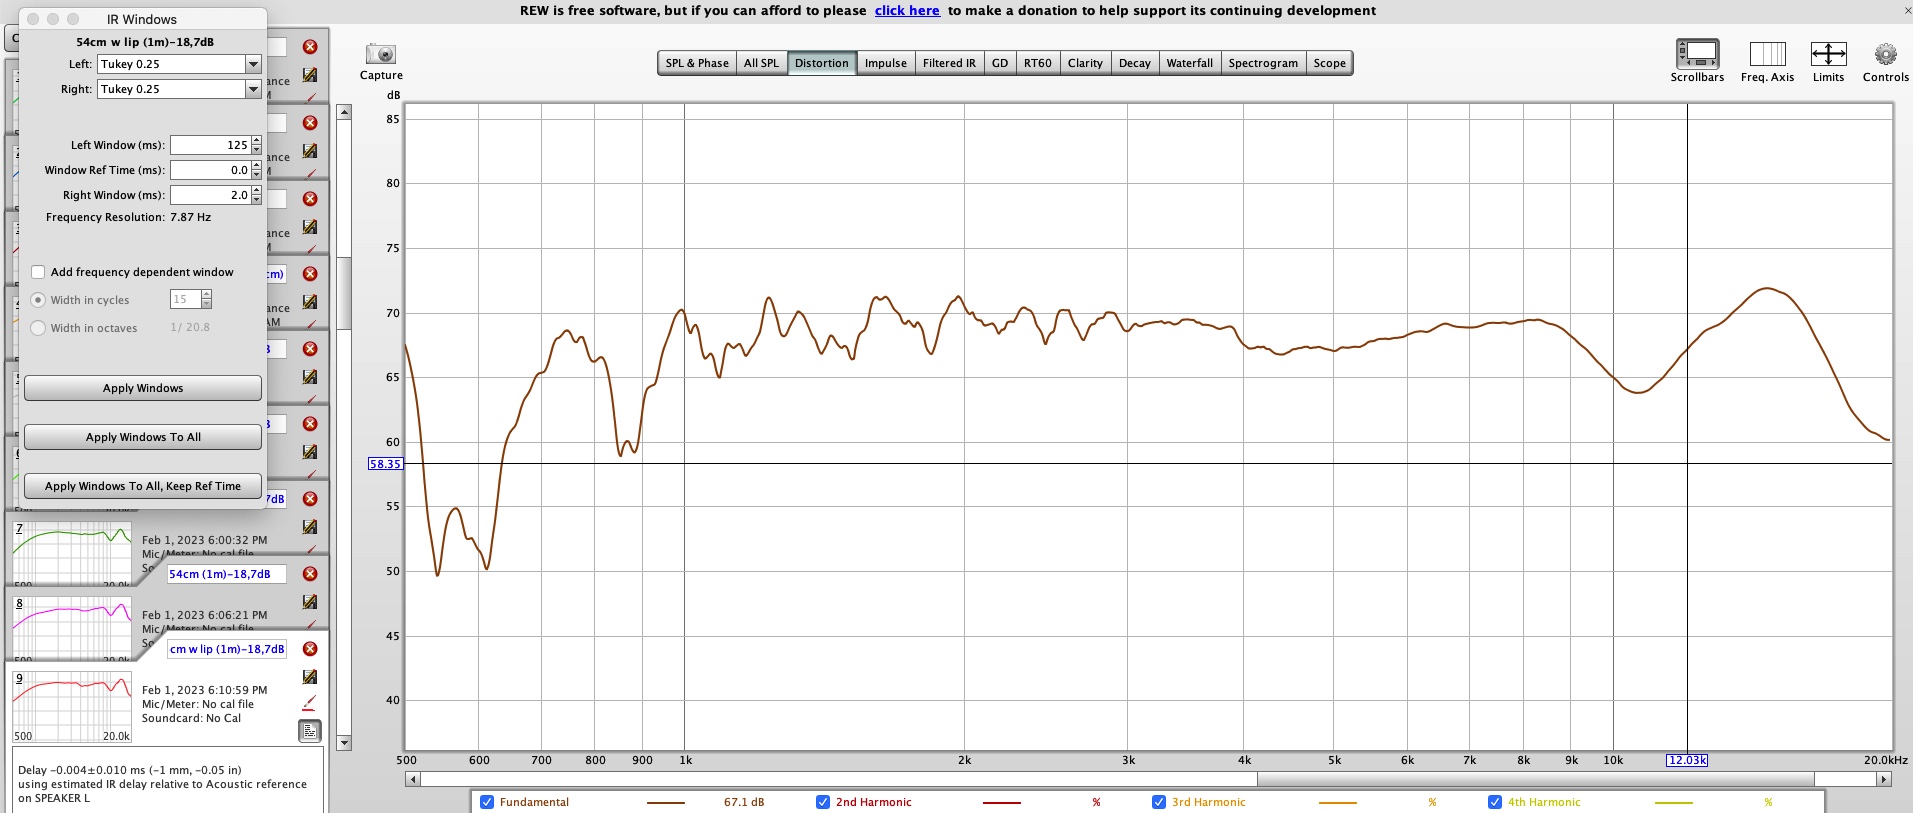Select the 'Width in octaves' radio button

[x=38, y=328]
